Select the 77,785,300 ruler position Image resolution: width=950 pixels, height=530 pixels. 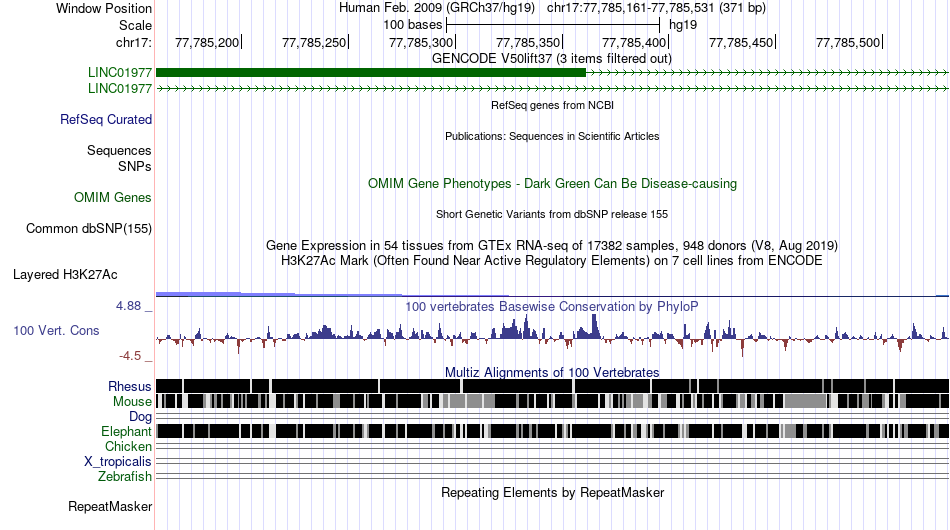[x=422, y=42]
